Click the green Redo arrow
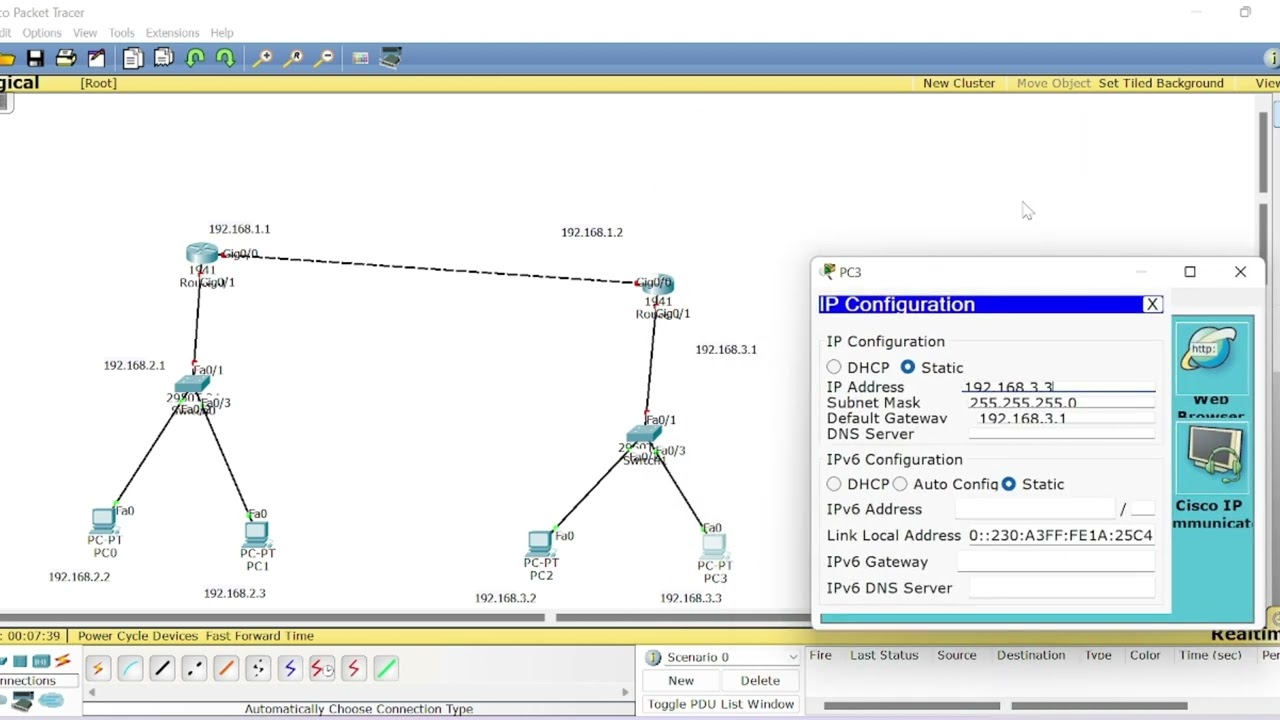The height and width of the screenshot is (720, 1280). pyautogui.click(x=226, y=59)
